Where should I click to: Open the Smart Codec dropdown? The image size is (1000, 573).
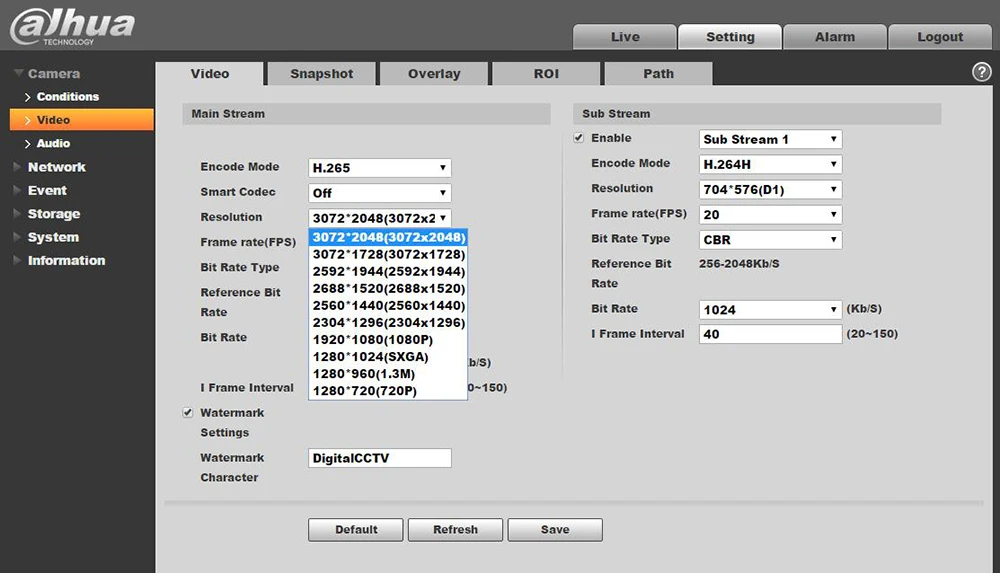pyautogui.click(x=379, y=193)
